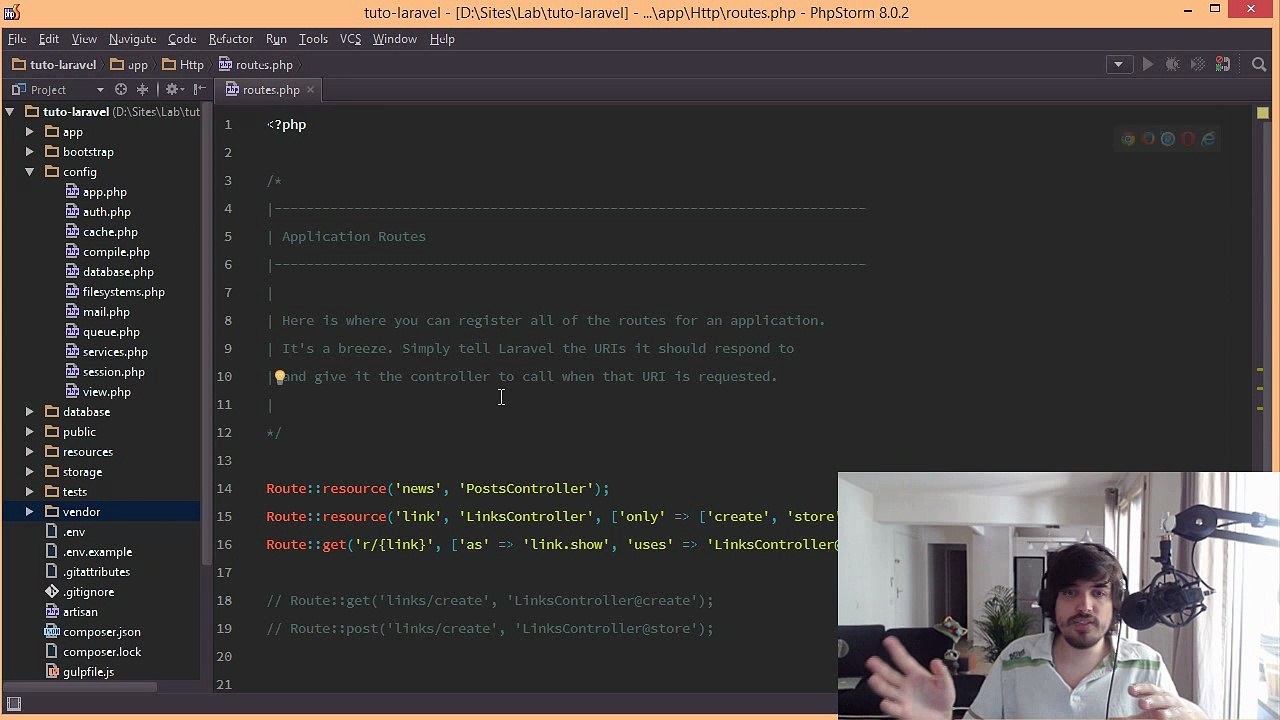Open file in Opera browser icon

pos(1188,139)
